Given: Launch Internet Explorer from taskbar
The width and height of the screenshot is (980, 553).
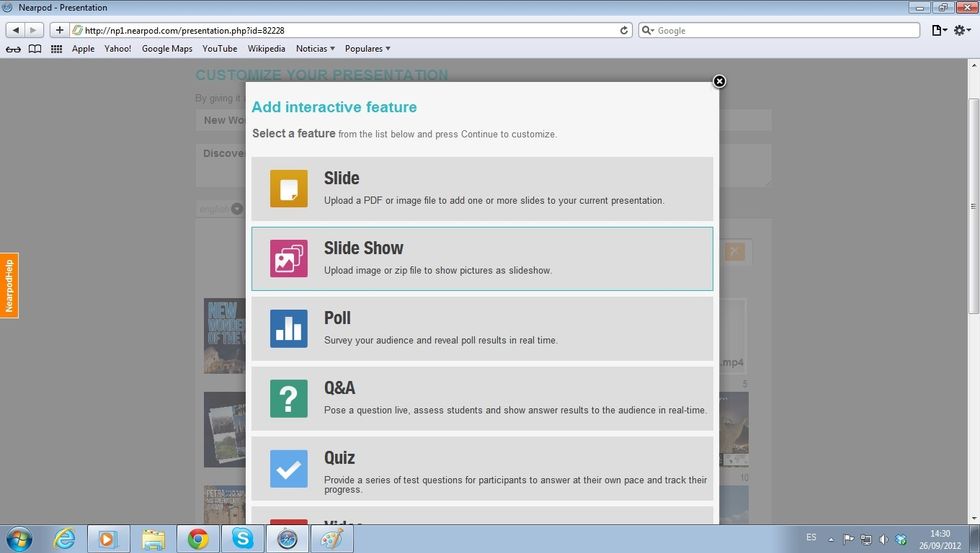Looking at the screenshot, I should pos(64,539).
